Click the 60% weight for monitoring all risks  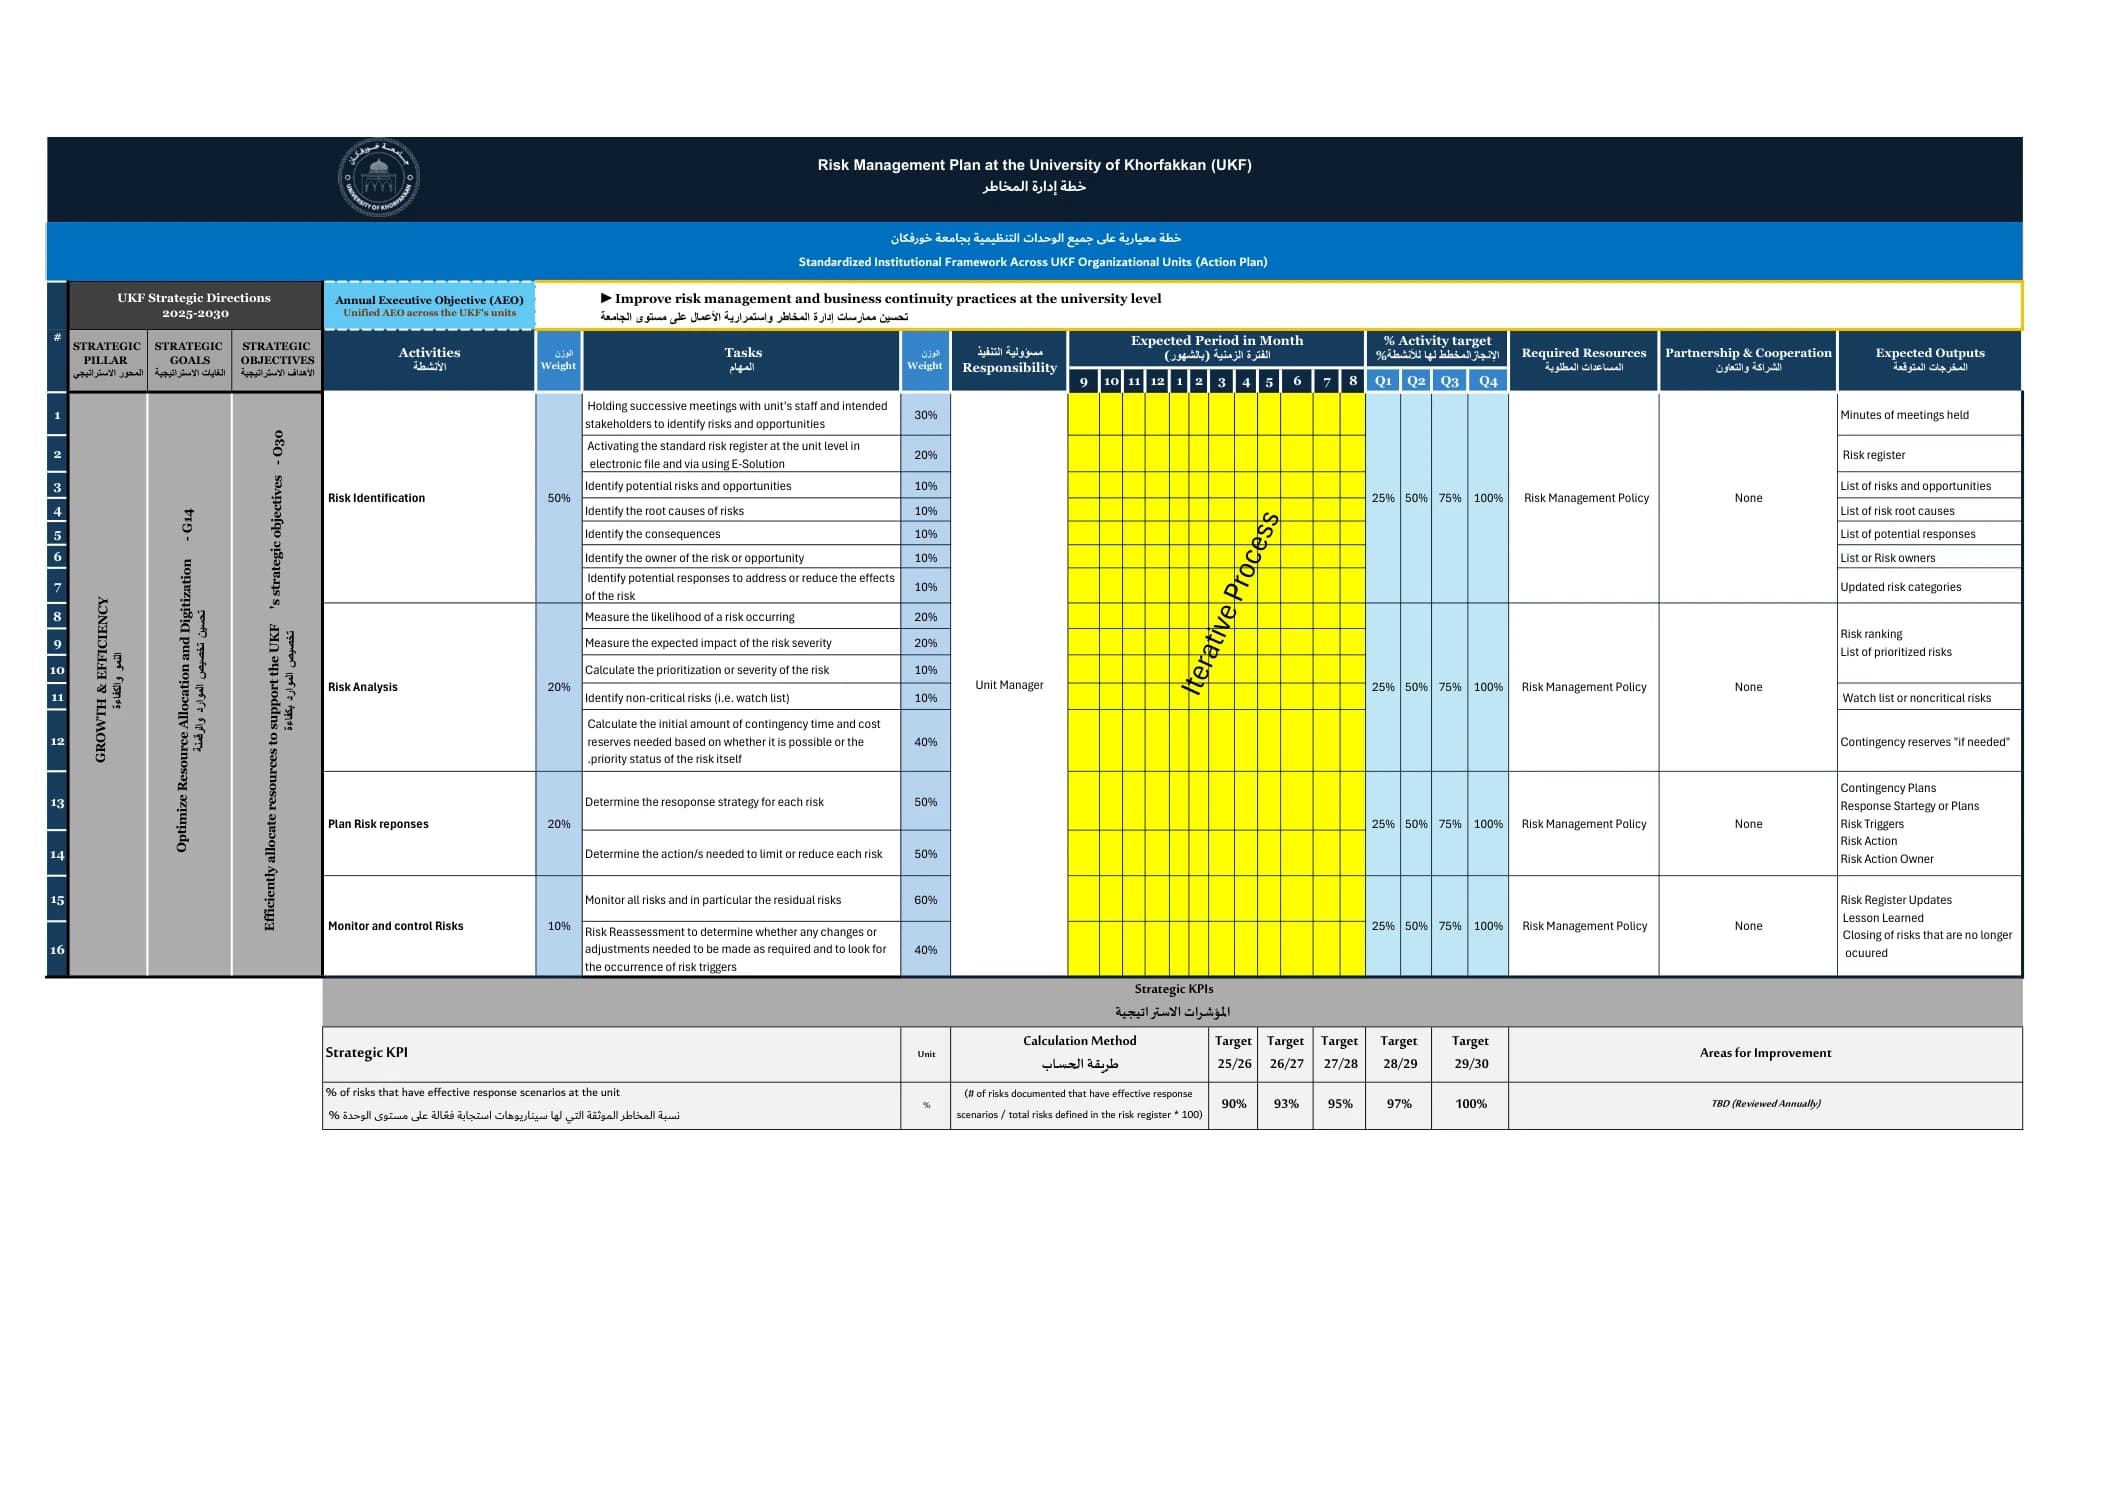click(x=926, y=900)
